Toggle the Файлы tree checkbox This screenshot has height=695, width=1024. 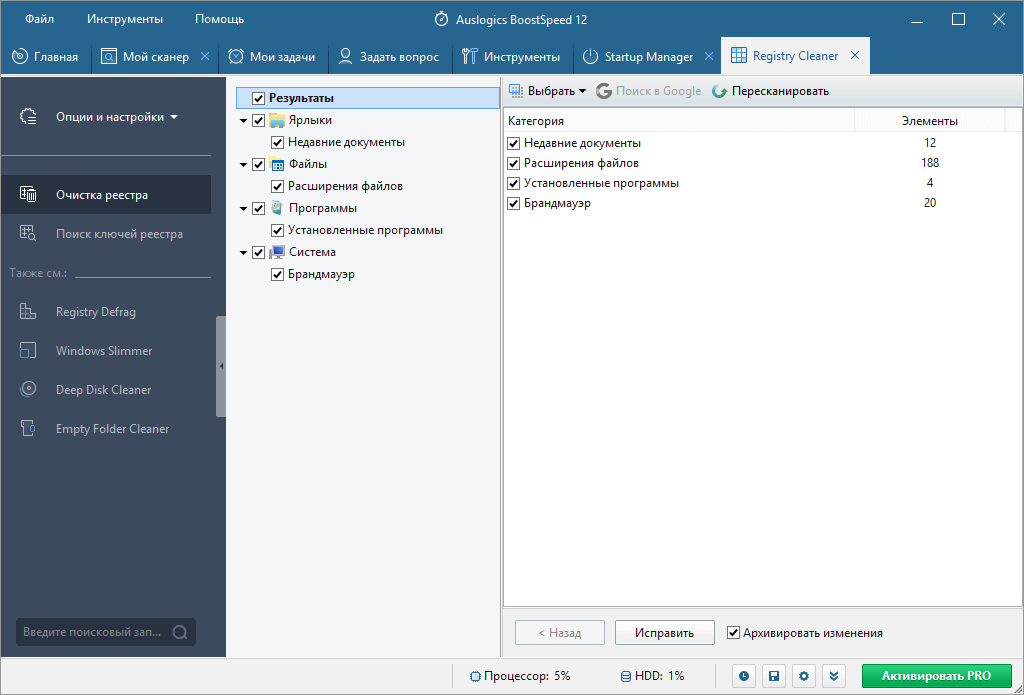[x=258, y=165]
